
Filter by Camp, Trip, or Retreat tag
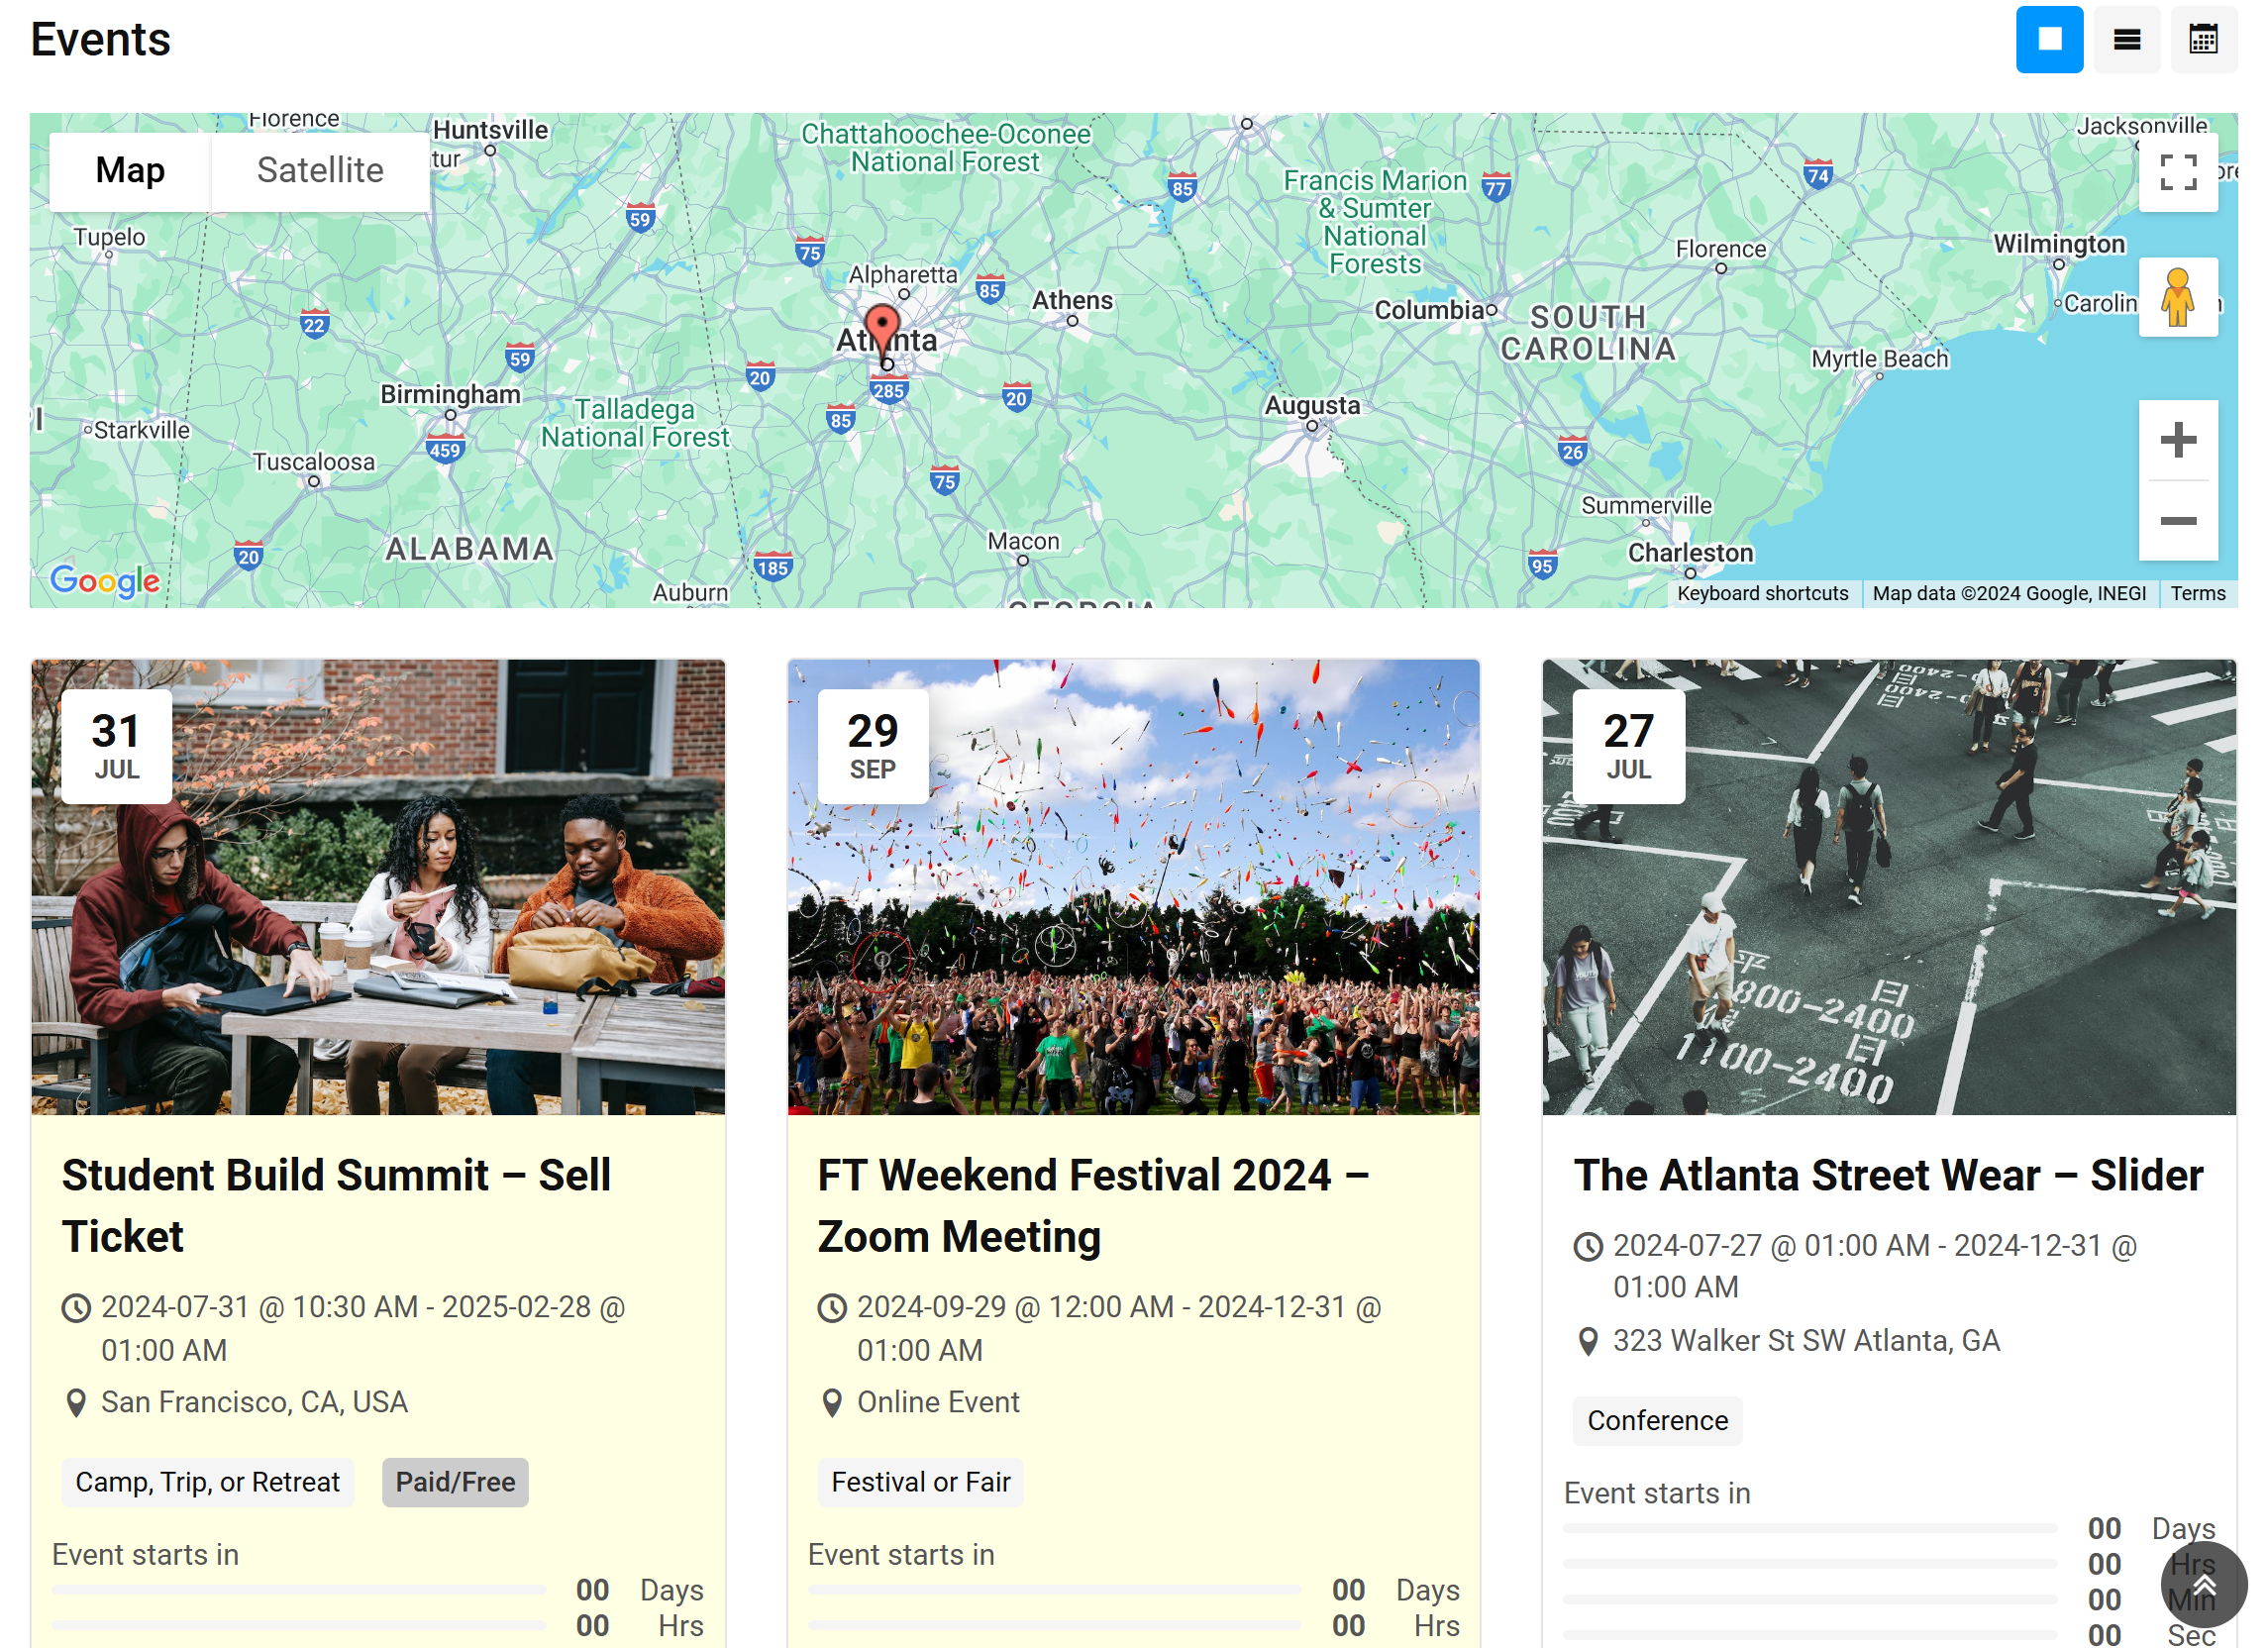click(208, 1482)
